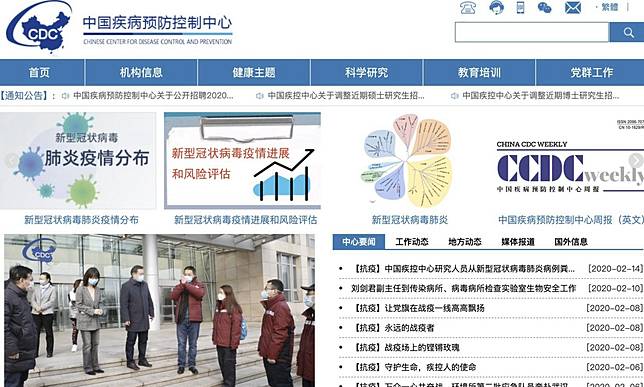Open notice about 公开招聘2020
The image size is (644, 387).
153,96
